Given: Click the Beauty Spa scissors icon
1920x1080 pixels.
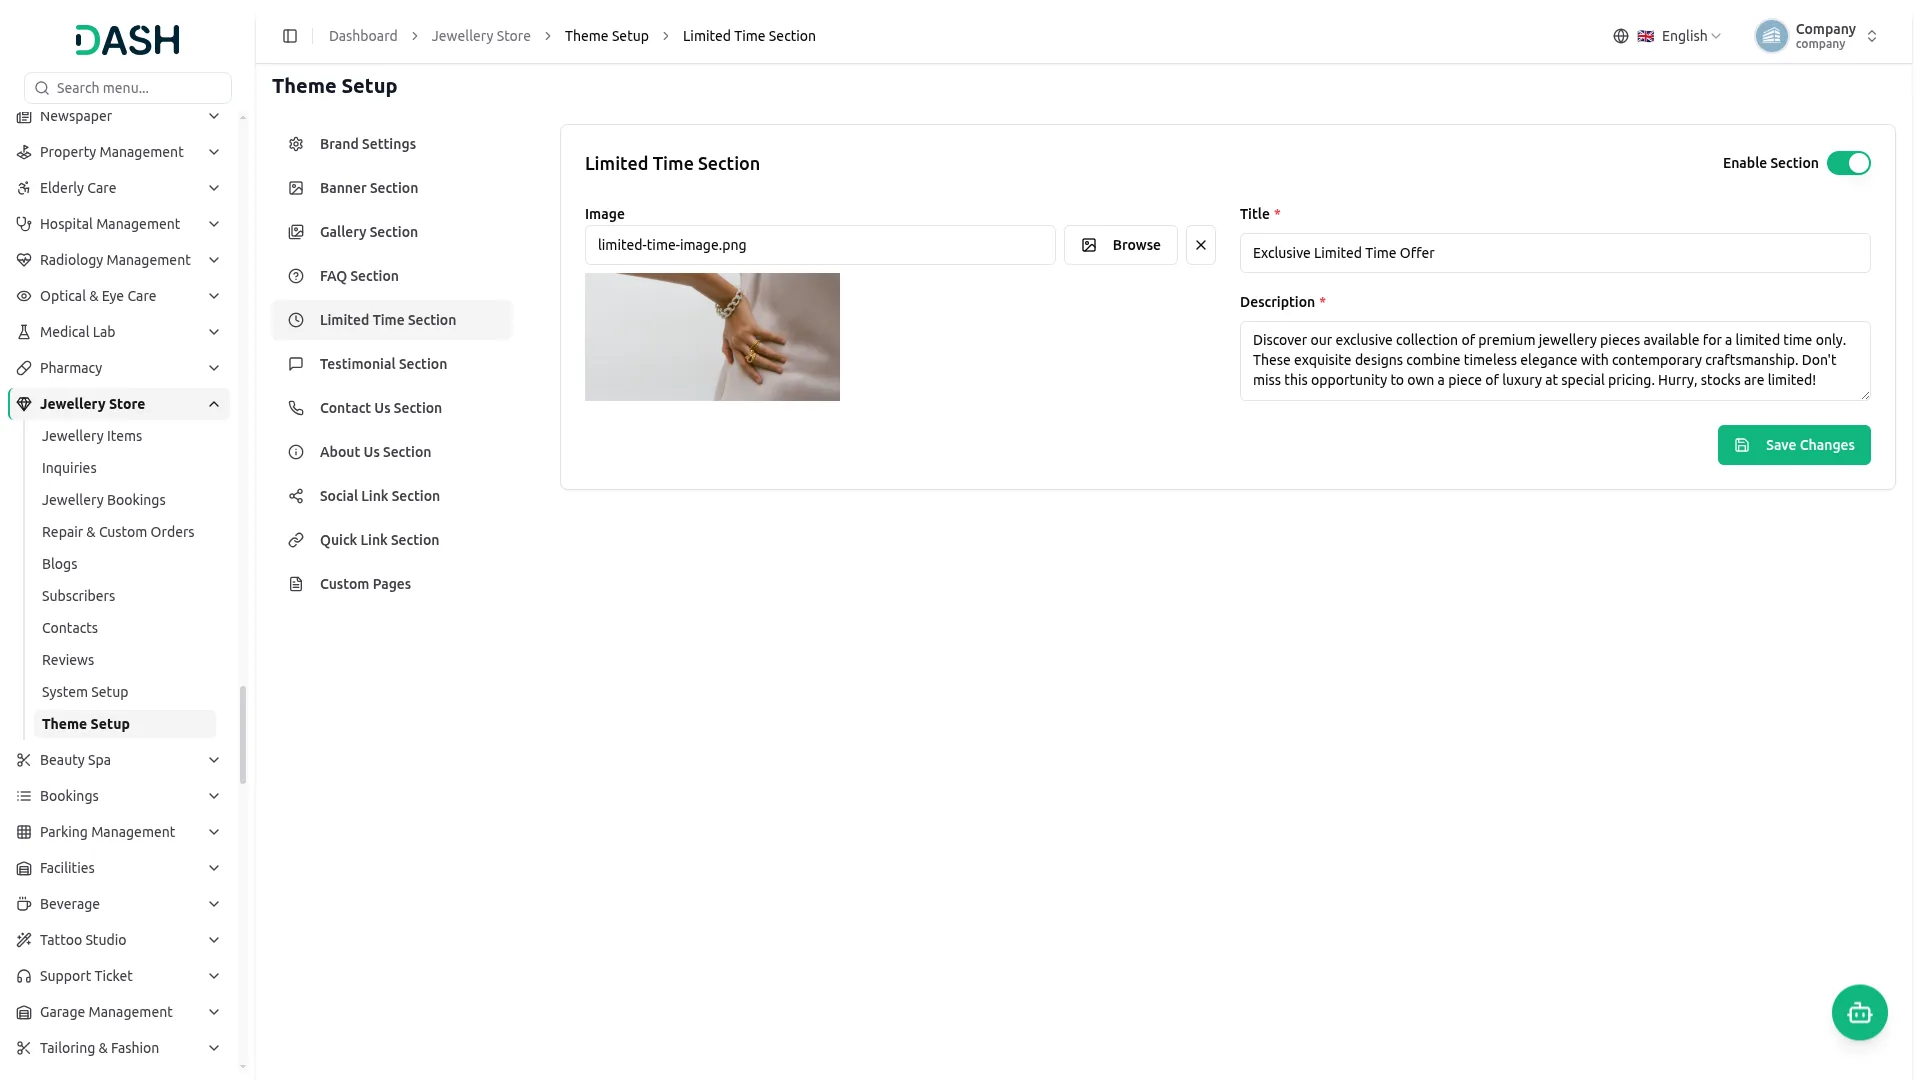Looking at the screenshot, I should pos(24,760).
